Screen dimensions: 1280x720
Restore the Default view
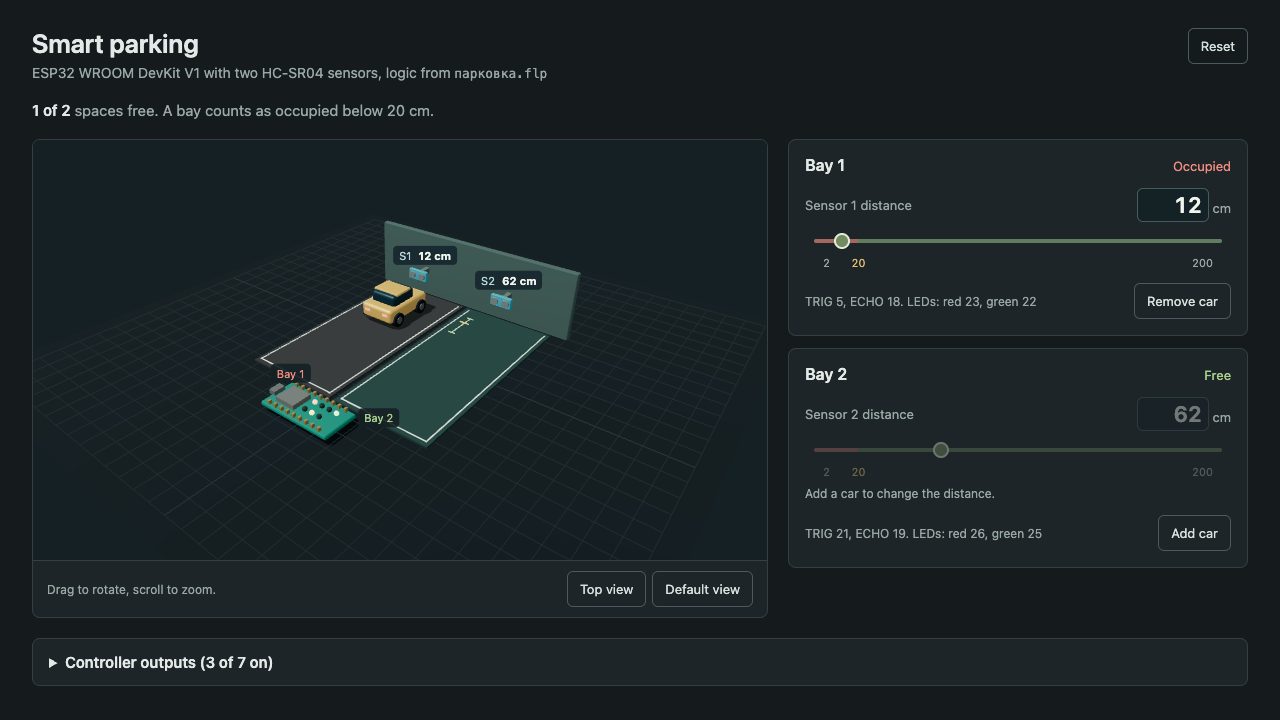click(702, 589)
